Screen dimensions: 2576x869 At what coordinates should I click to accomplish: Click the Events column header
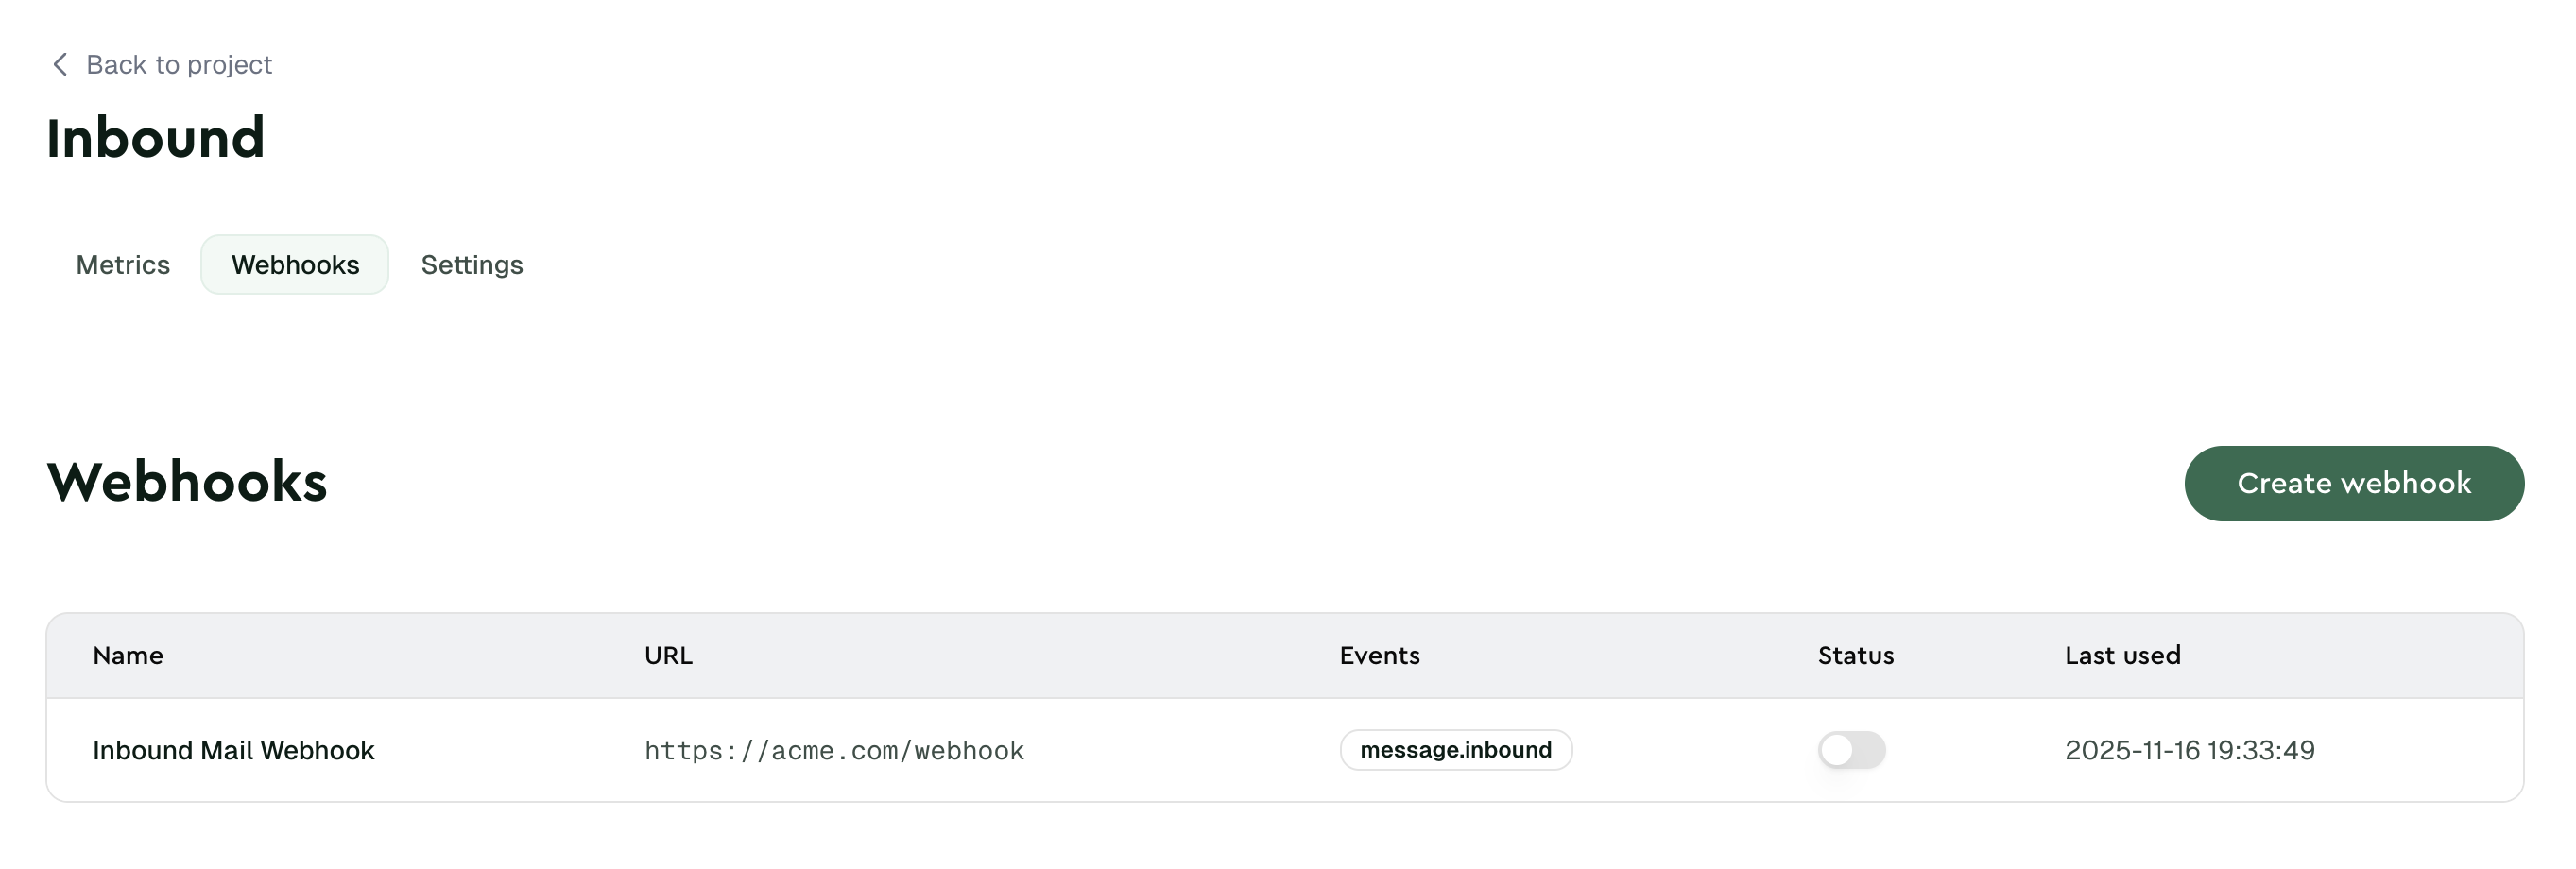tap(1379, 655)
